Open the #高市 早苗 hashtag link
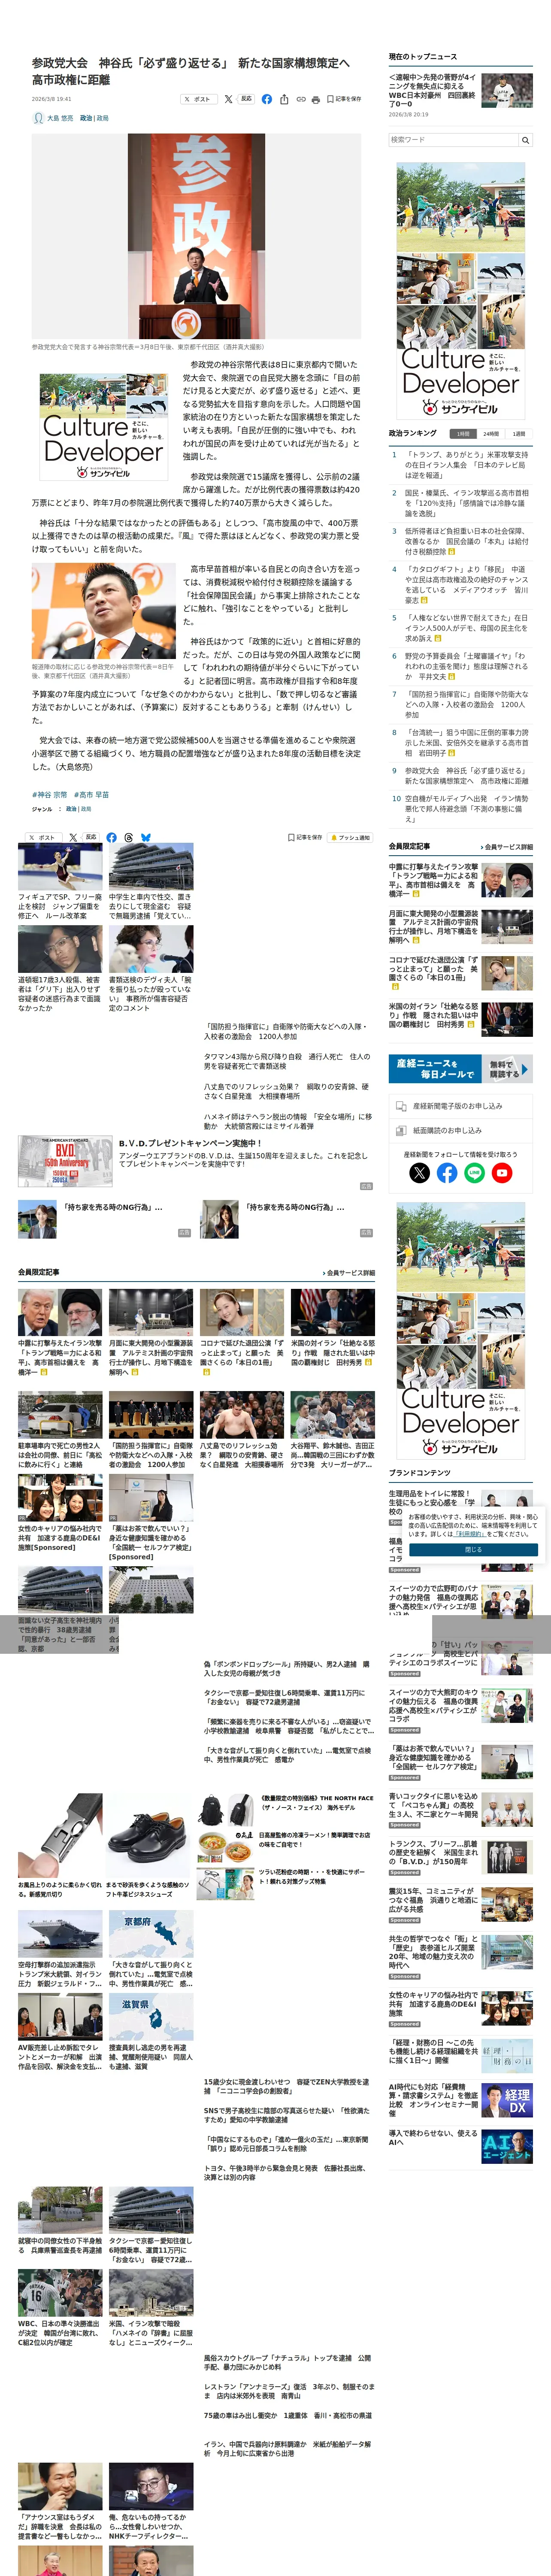 pyautogui.click(x=92, y=795)
